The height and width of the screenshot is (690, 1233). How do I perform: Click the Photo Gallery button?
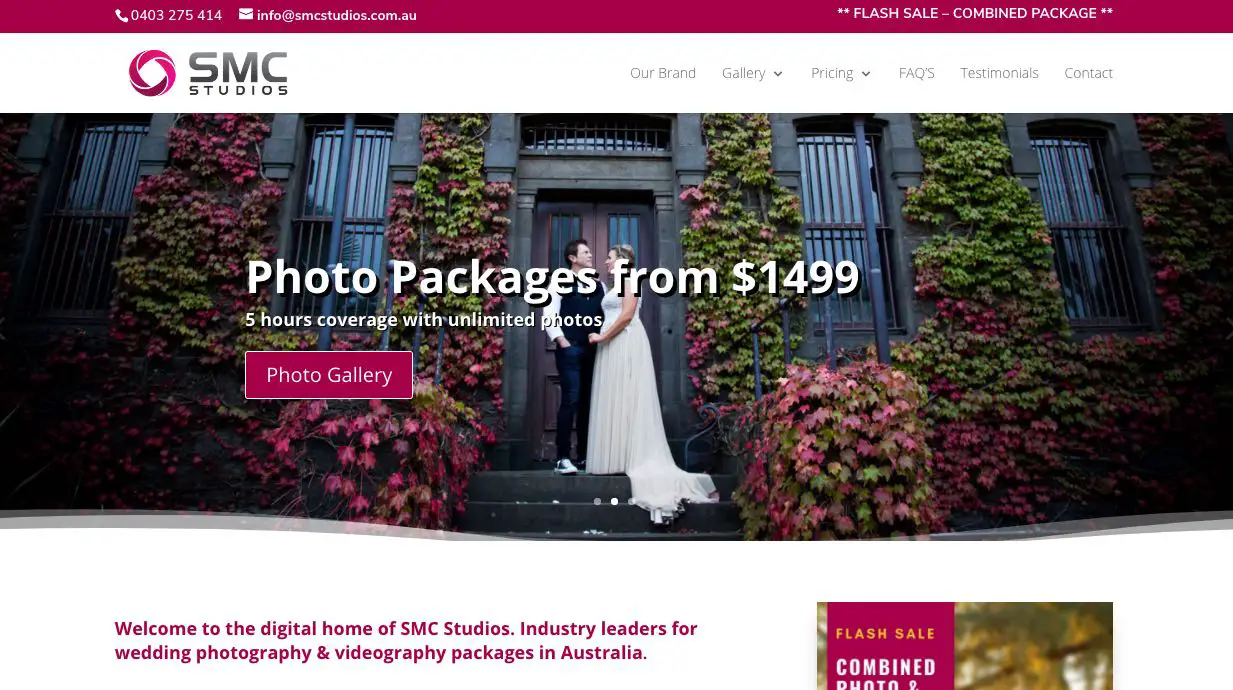tap(329, 375)
